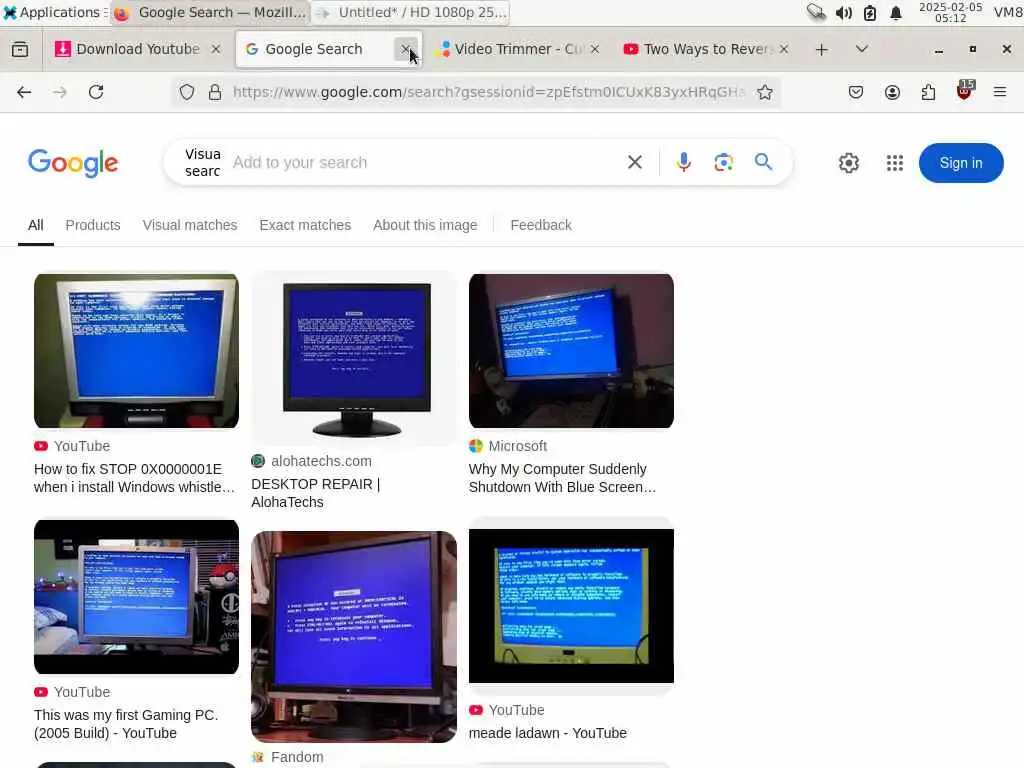Open a new tab with plus
1024x768 pixels.
[822, 50]
